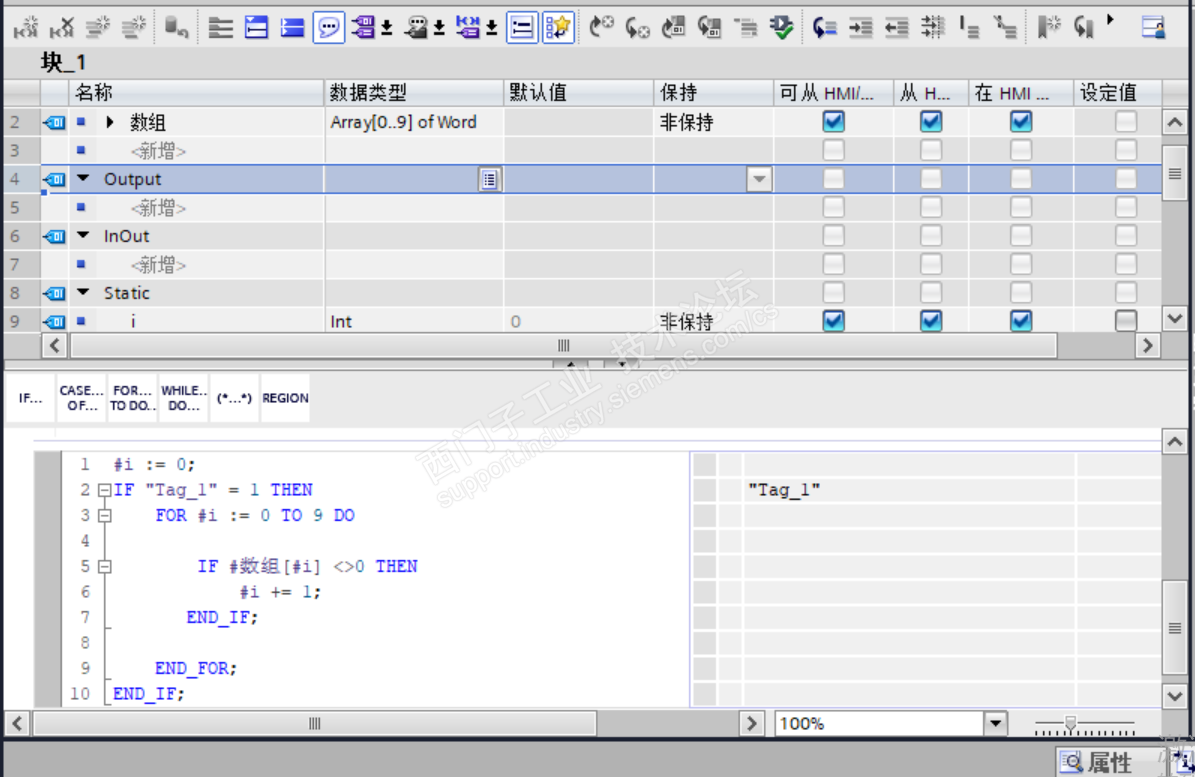Click the set bookmark flag icon
Viewport: 1195px width, 777px height.
[x=1049, y=28]
